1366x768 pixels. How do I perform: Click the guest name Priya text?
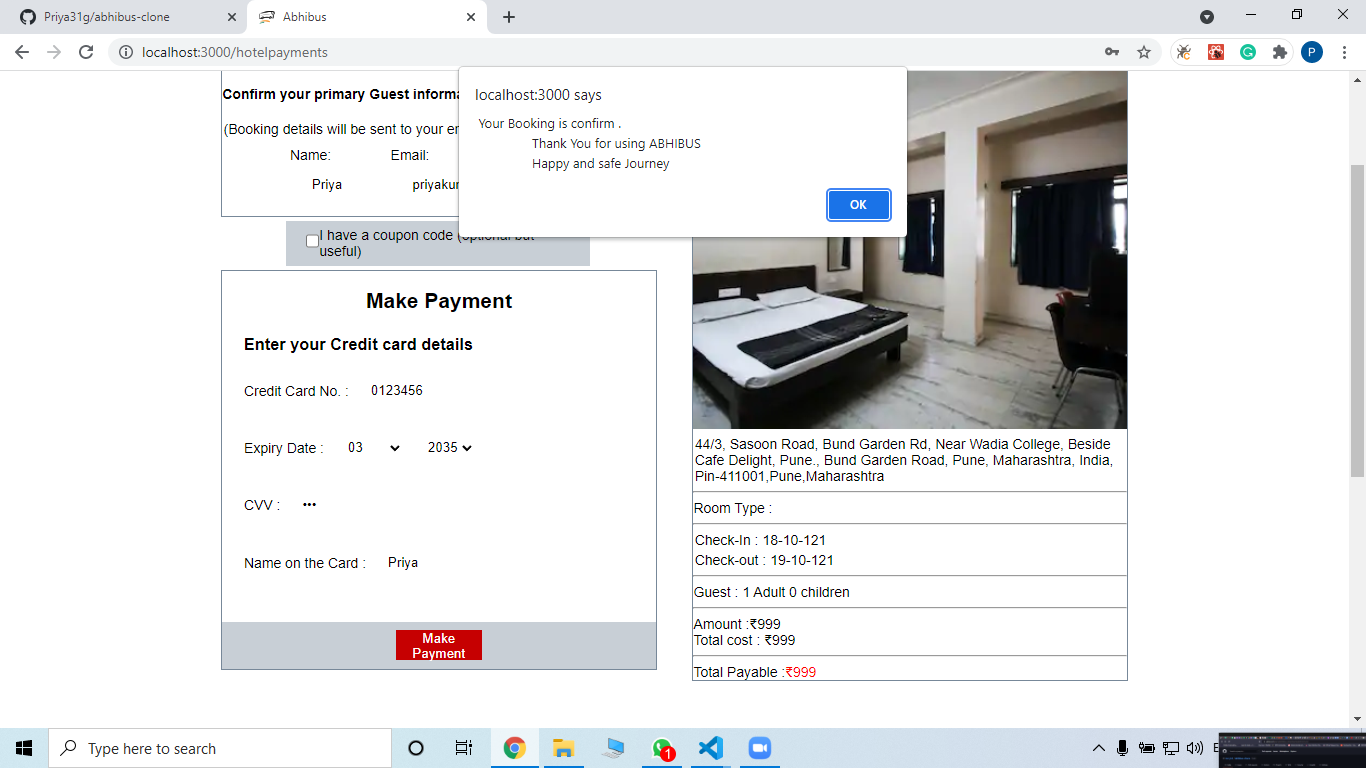pos(327,184)
